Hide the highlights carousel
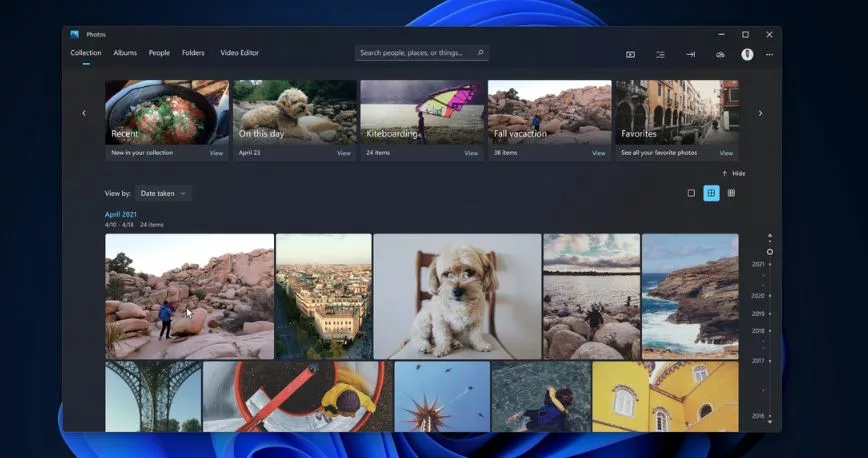This screenshot has height=458, width=868. tap(733, 173)
